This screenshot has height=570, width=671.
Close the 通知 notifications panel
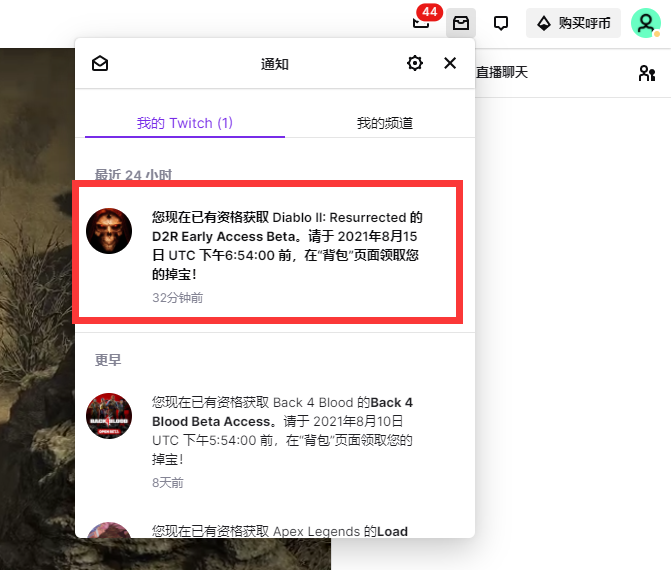(450, 63)
